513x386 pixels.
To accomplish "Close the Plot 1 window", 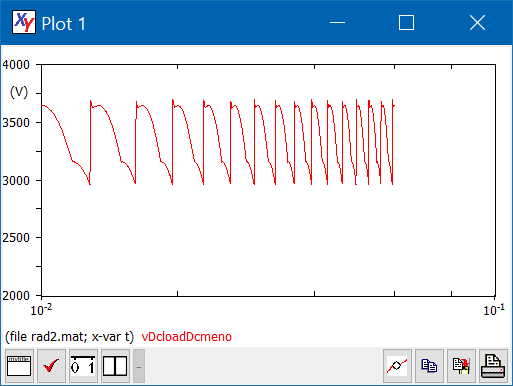I will [477, 23].
